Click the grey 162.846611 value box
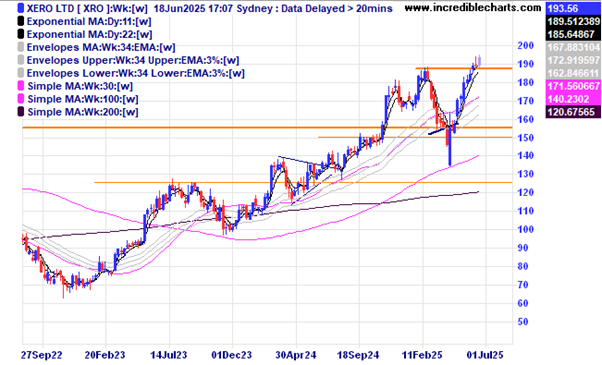The height and width of the screenshot is (365, 602). click(573, 73)
